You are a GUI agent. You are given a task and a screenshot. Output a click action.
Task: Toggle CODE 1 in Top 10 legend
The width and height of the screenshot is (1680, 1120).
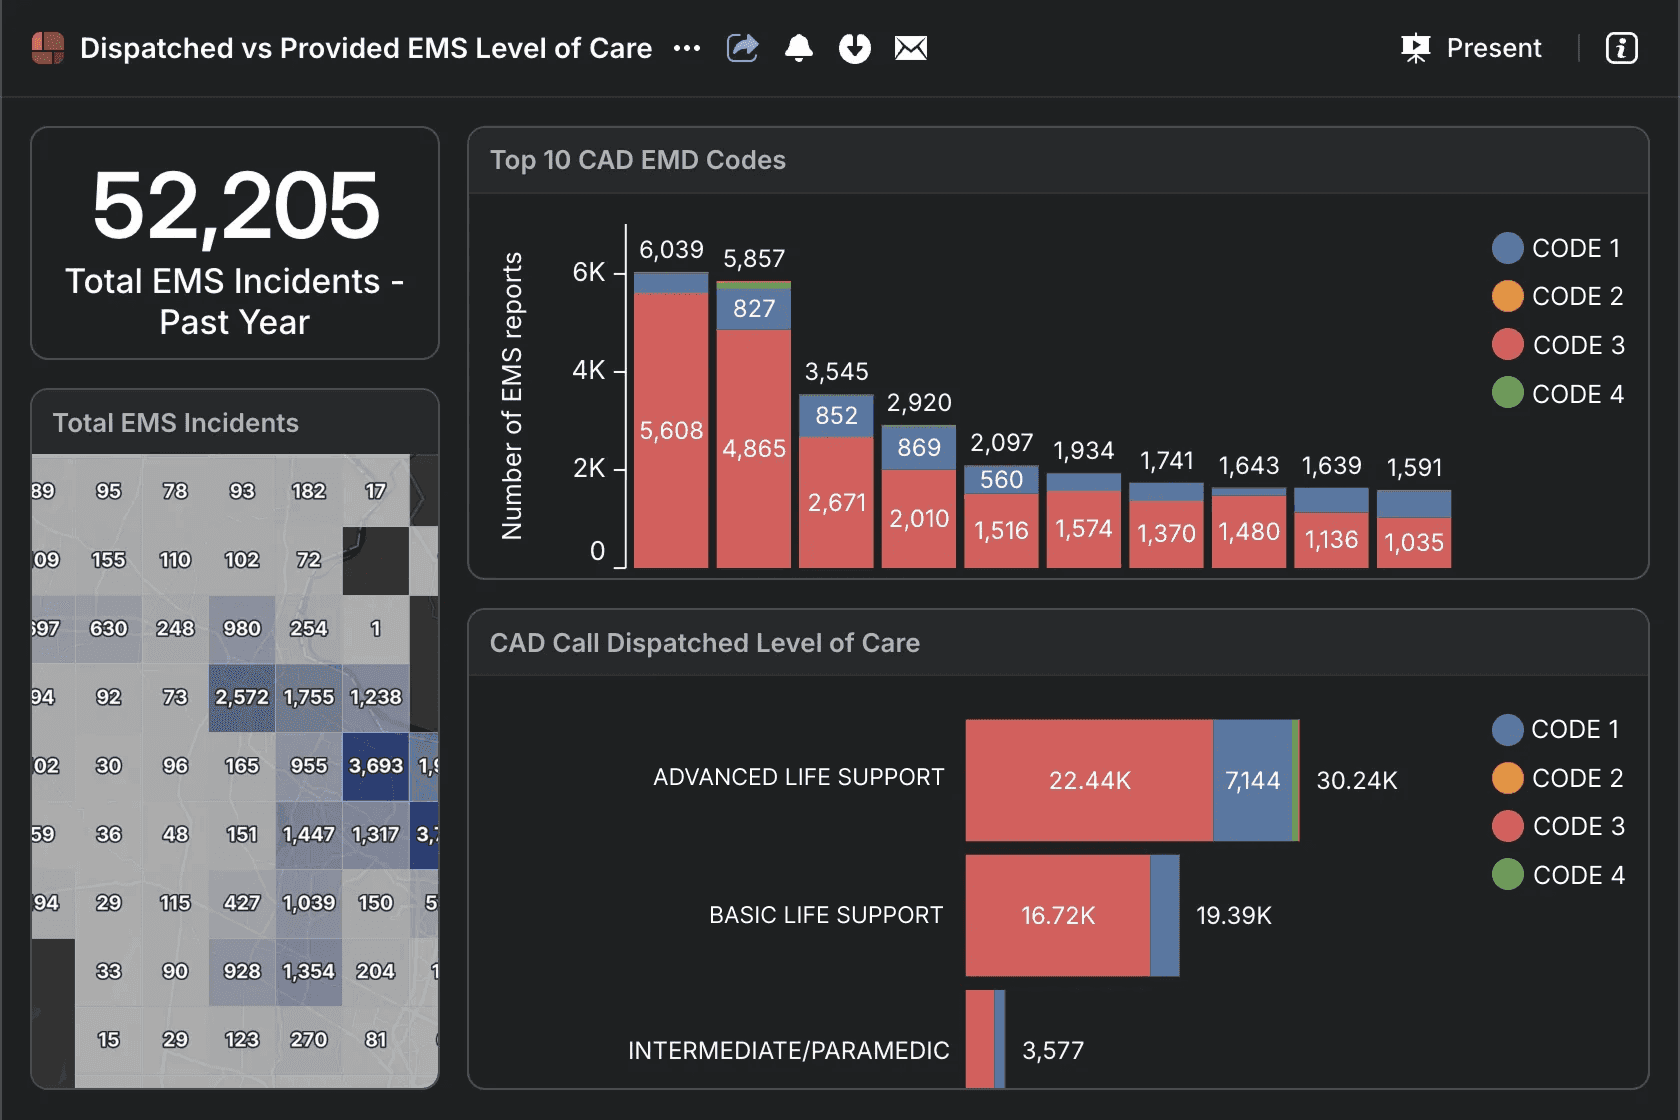(1575, 248)
